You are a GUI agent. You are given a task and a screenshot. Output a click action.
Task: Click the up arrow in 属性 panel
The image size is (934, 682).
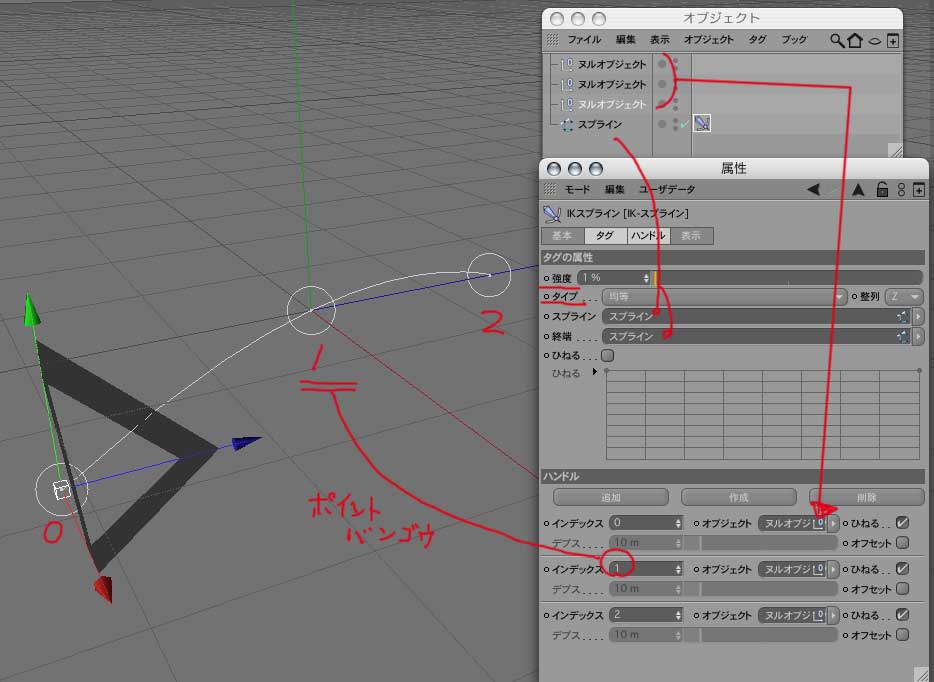[x=858, y=189]
